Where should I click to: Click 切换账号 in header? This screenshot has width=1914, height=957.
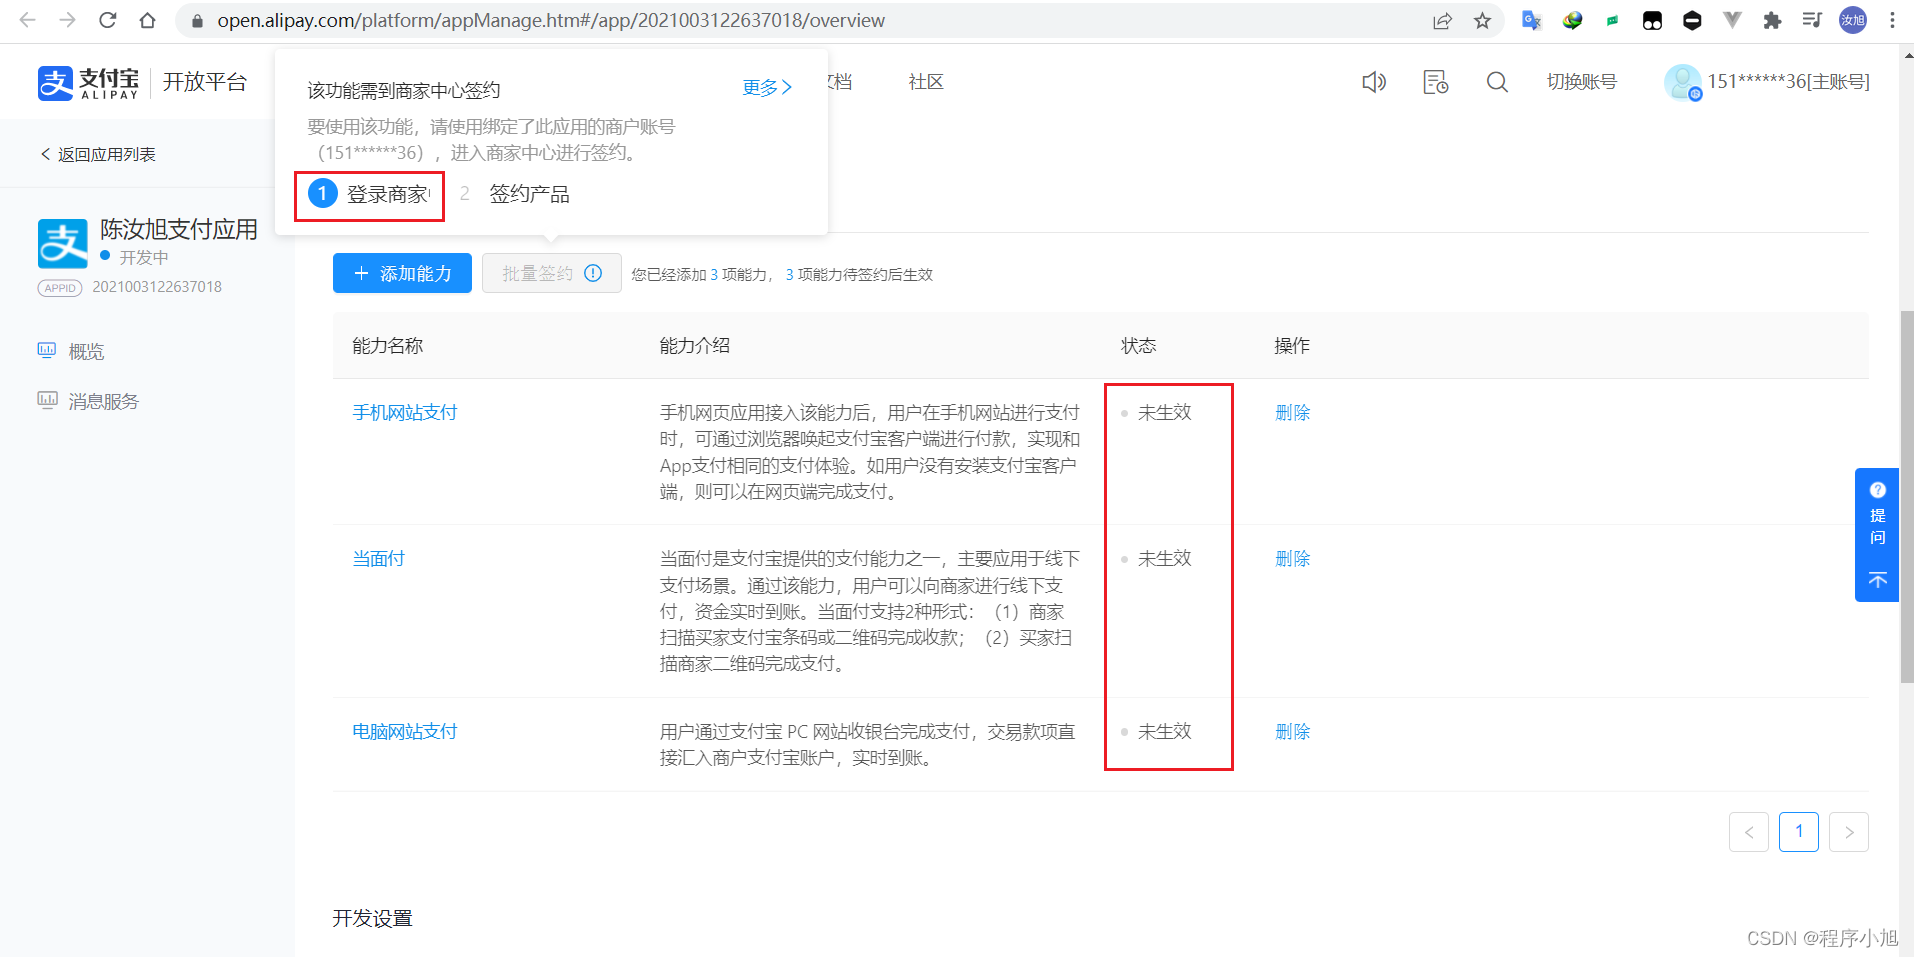[x=1581, y=82]
